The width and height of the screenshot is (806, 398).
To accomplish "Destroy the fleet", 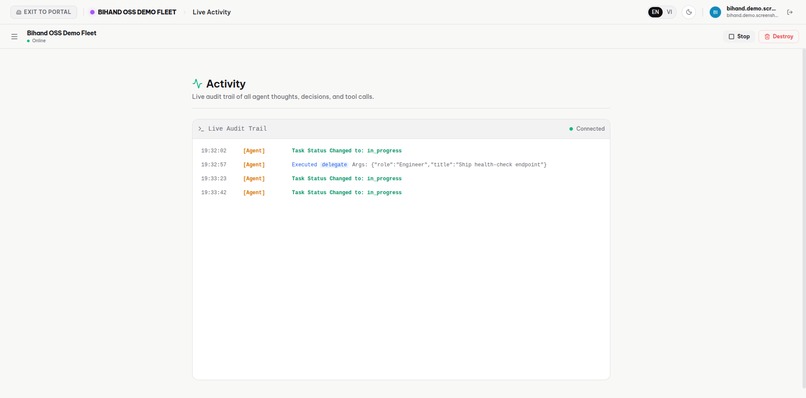I will click(x=778, y=37).
